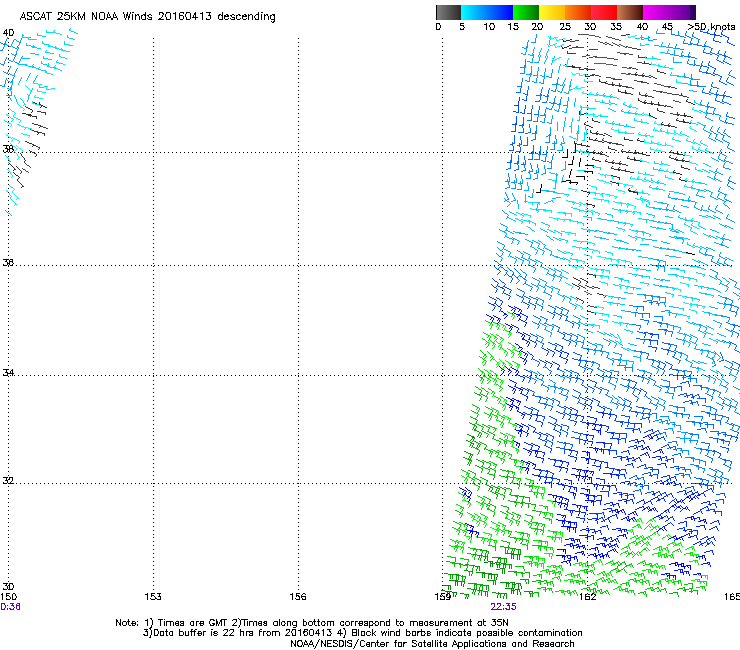Click the legend tick label '20'
Screen dimensions: 740x650
tap(538, 27)
